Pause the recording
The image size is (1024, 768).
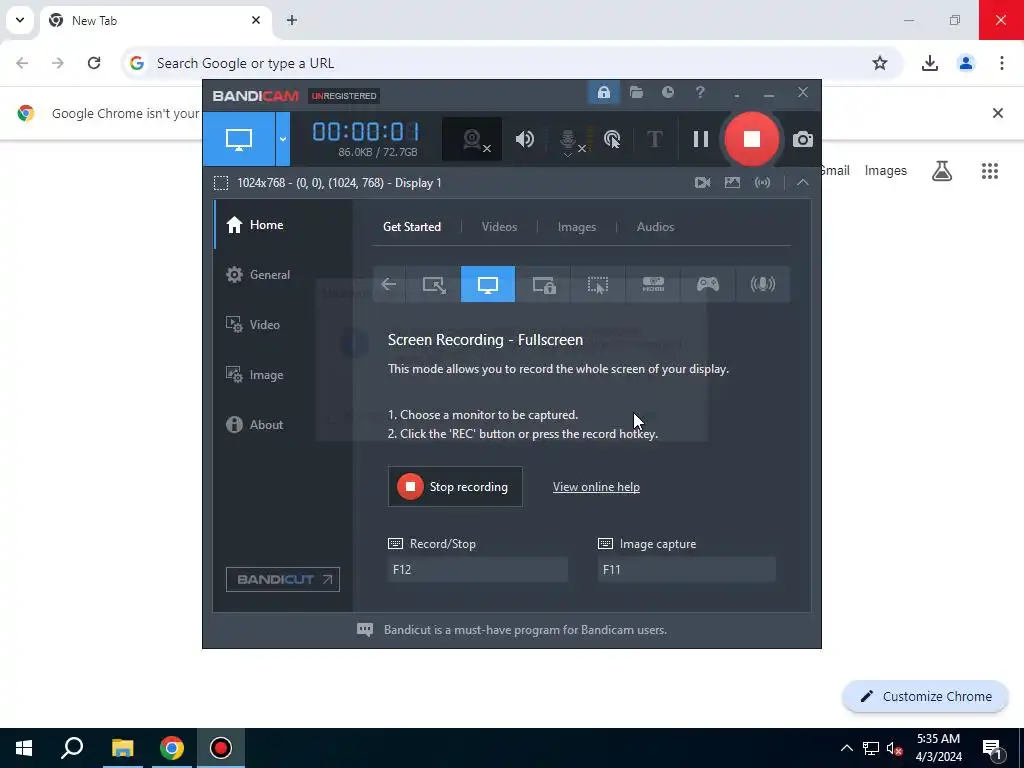point(701,139)
